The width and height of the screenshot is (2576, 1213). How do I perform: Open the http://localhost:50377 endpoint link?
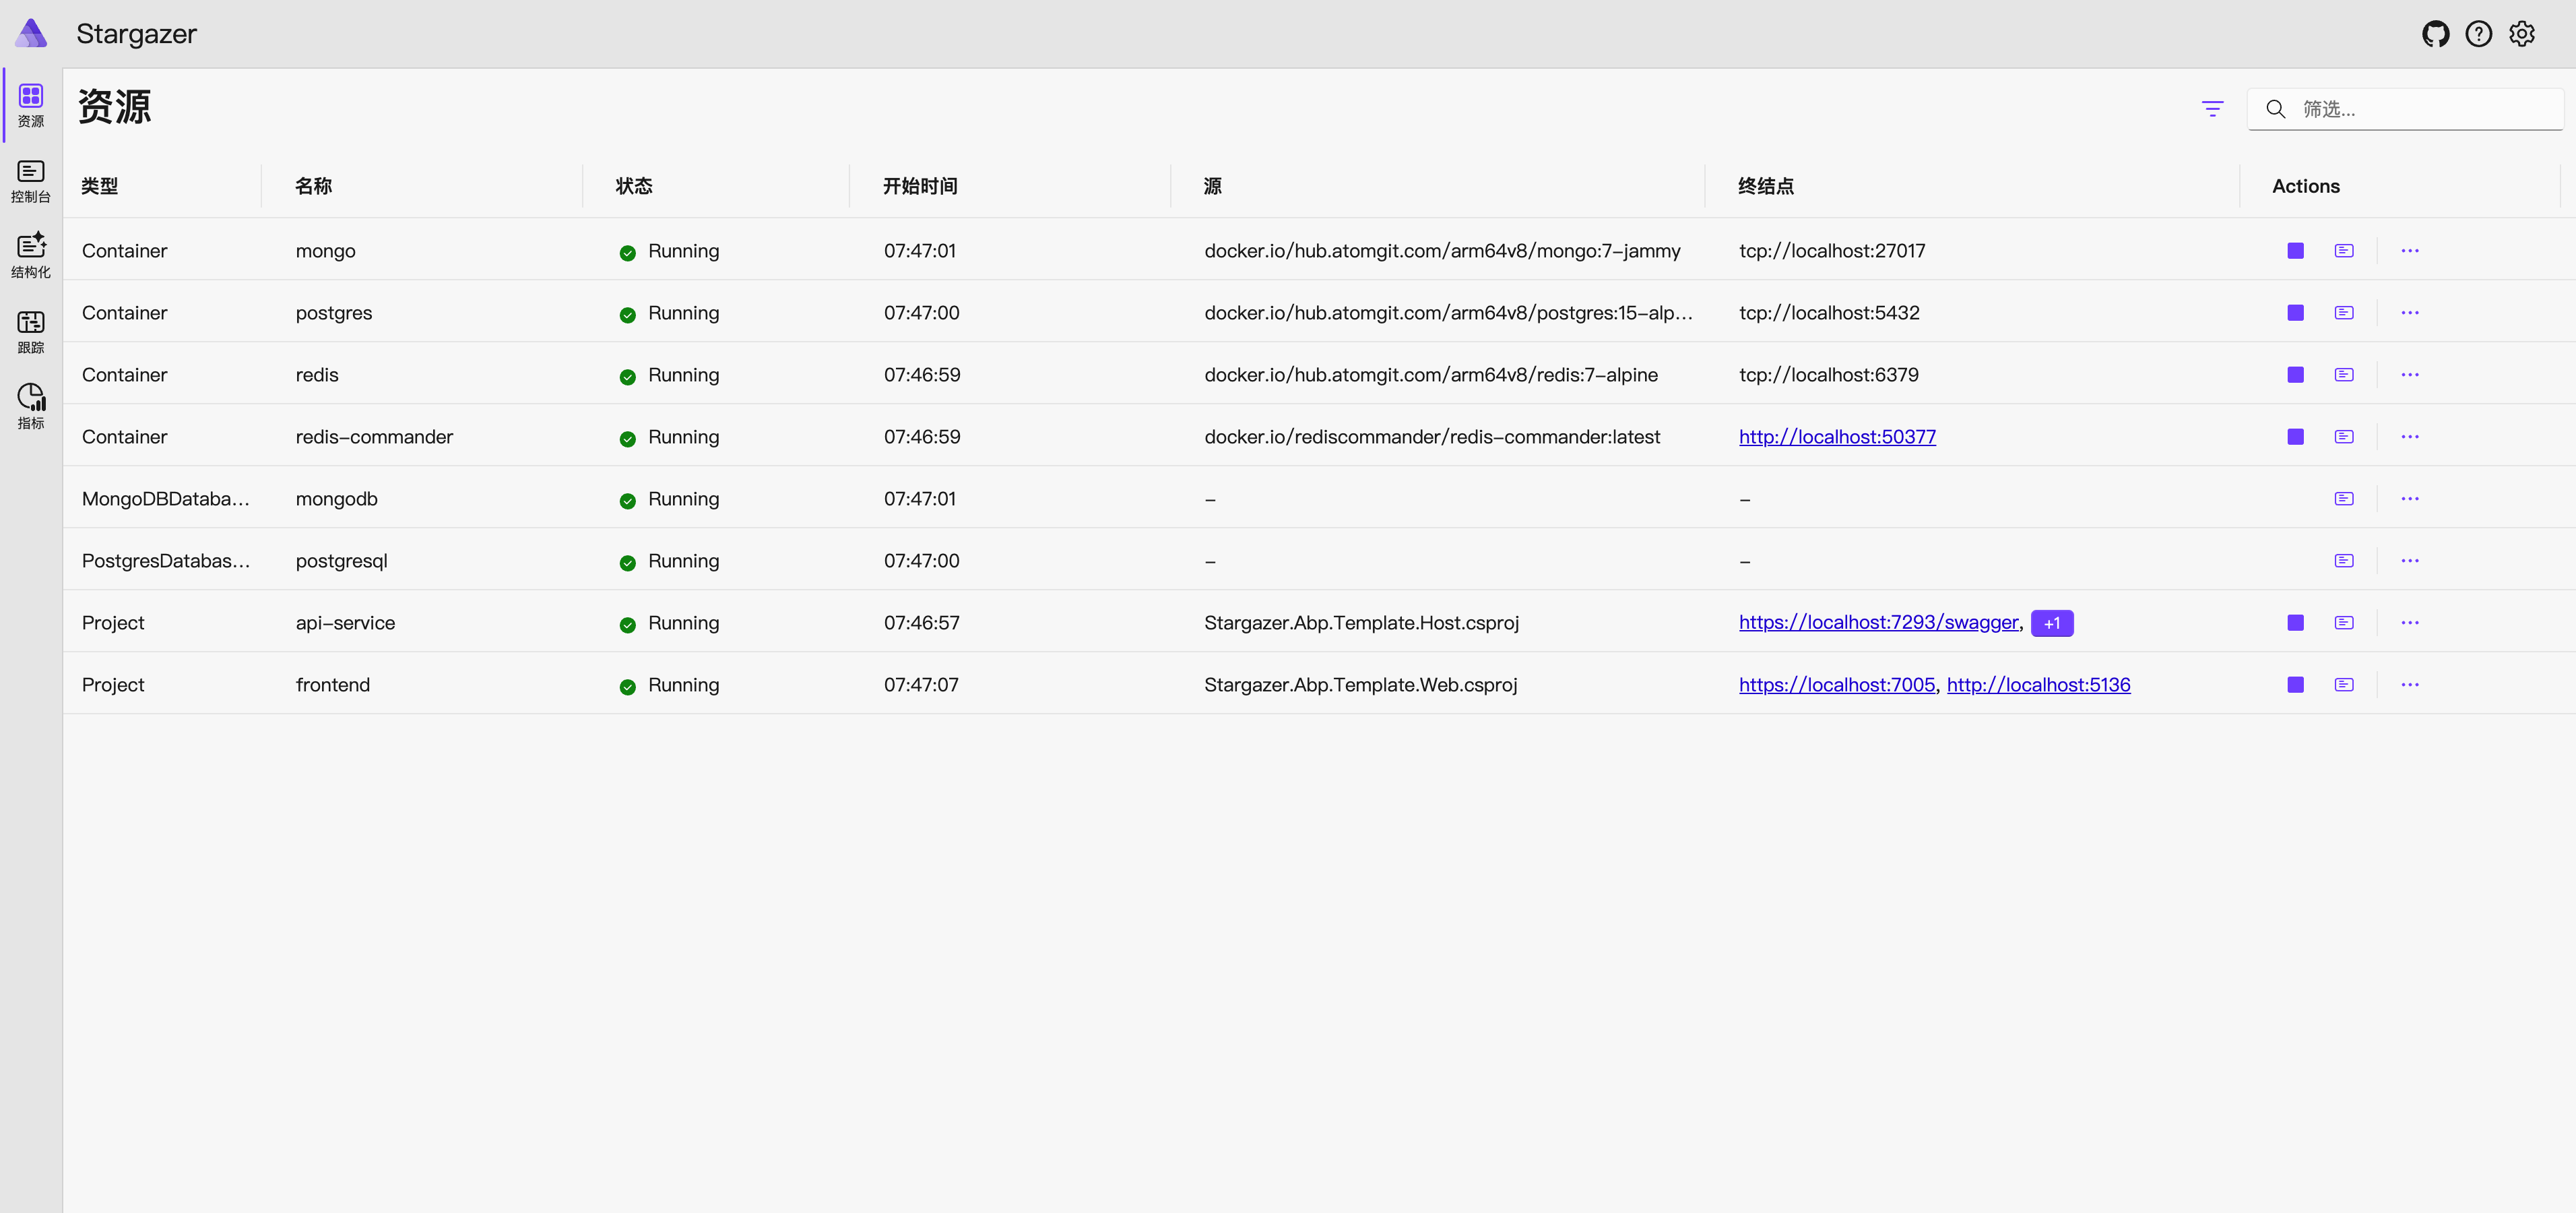[x=1837, y=437]
